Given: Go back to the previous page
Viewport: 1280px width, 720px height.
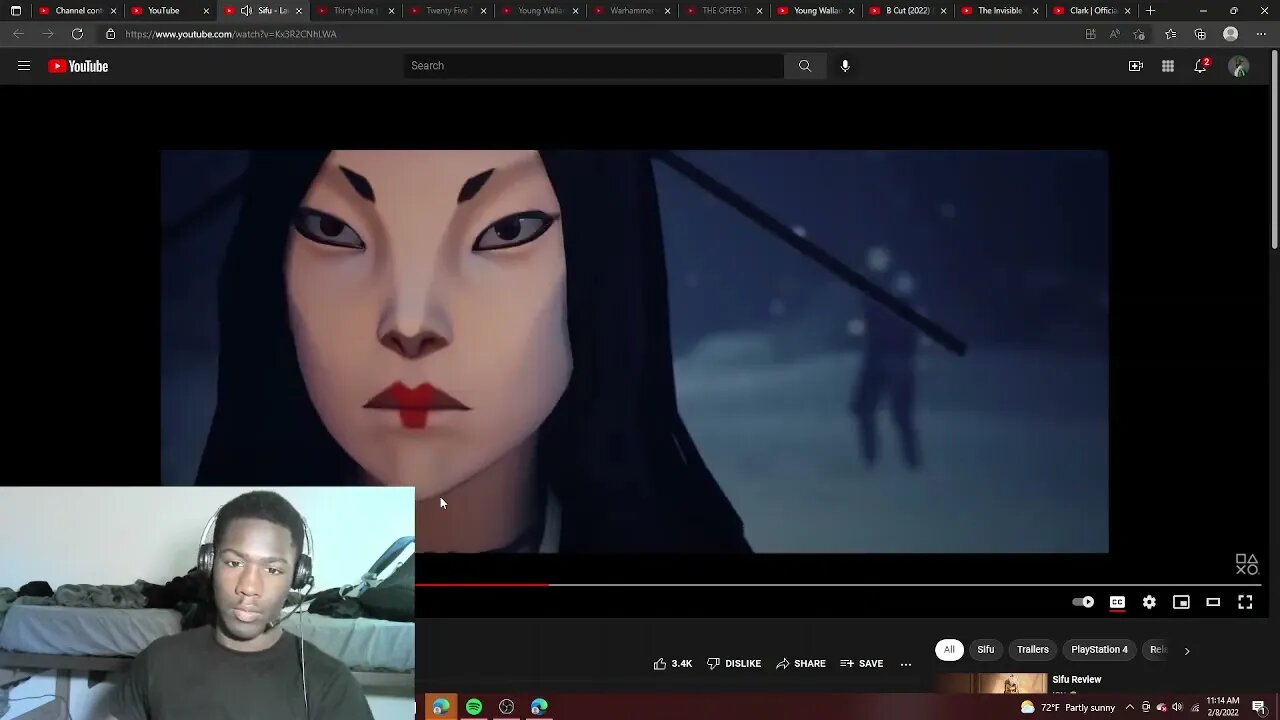Looking at the screenshot, I should tap(18, 34).
